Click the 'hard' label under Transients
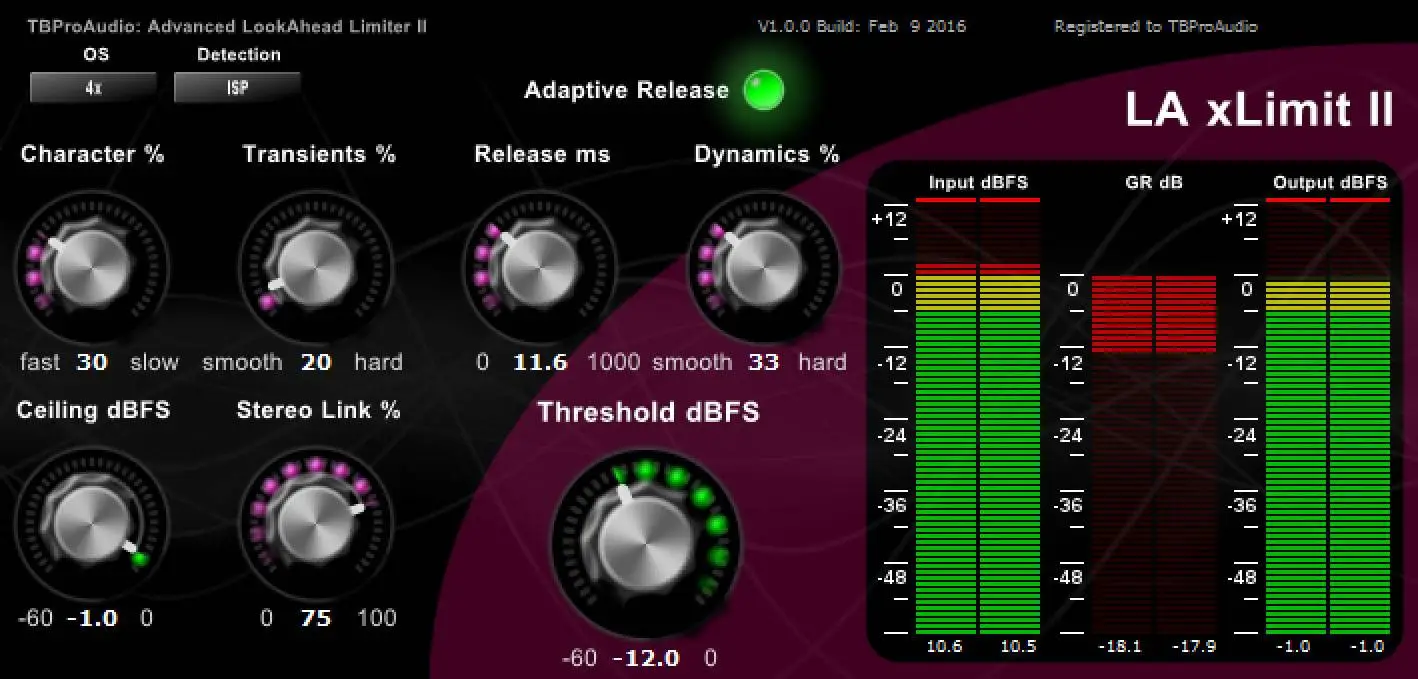Viewport: 1418px width, 679px height. [x=378, y=362]
